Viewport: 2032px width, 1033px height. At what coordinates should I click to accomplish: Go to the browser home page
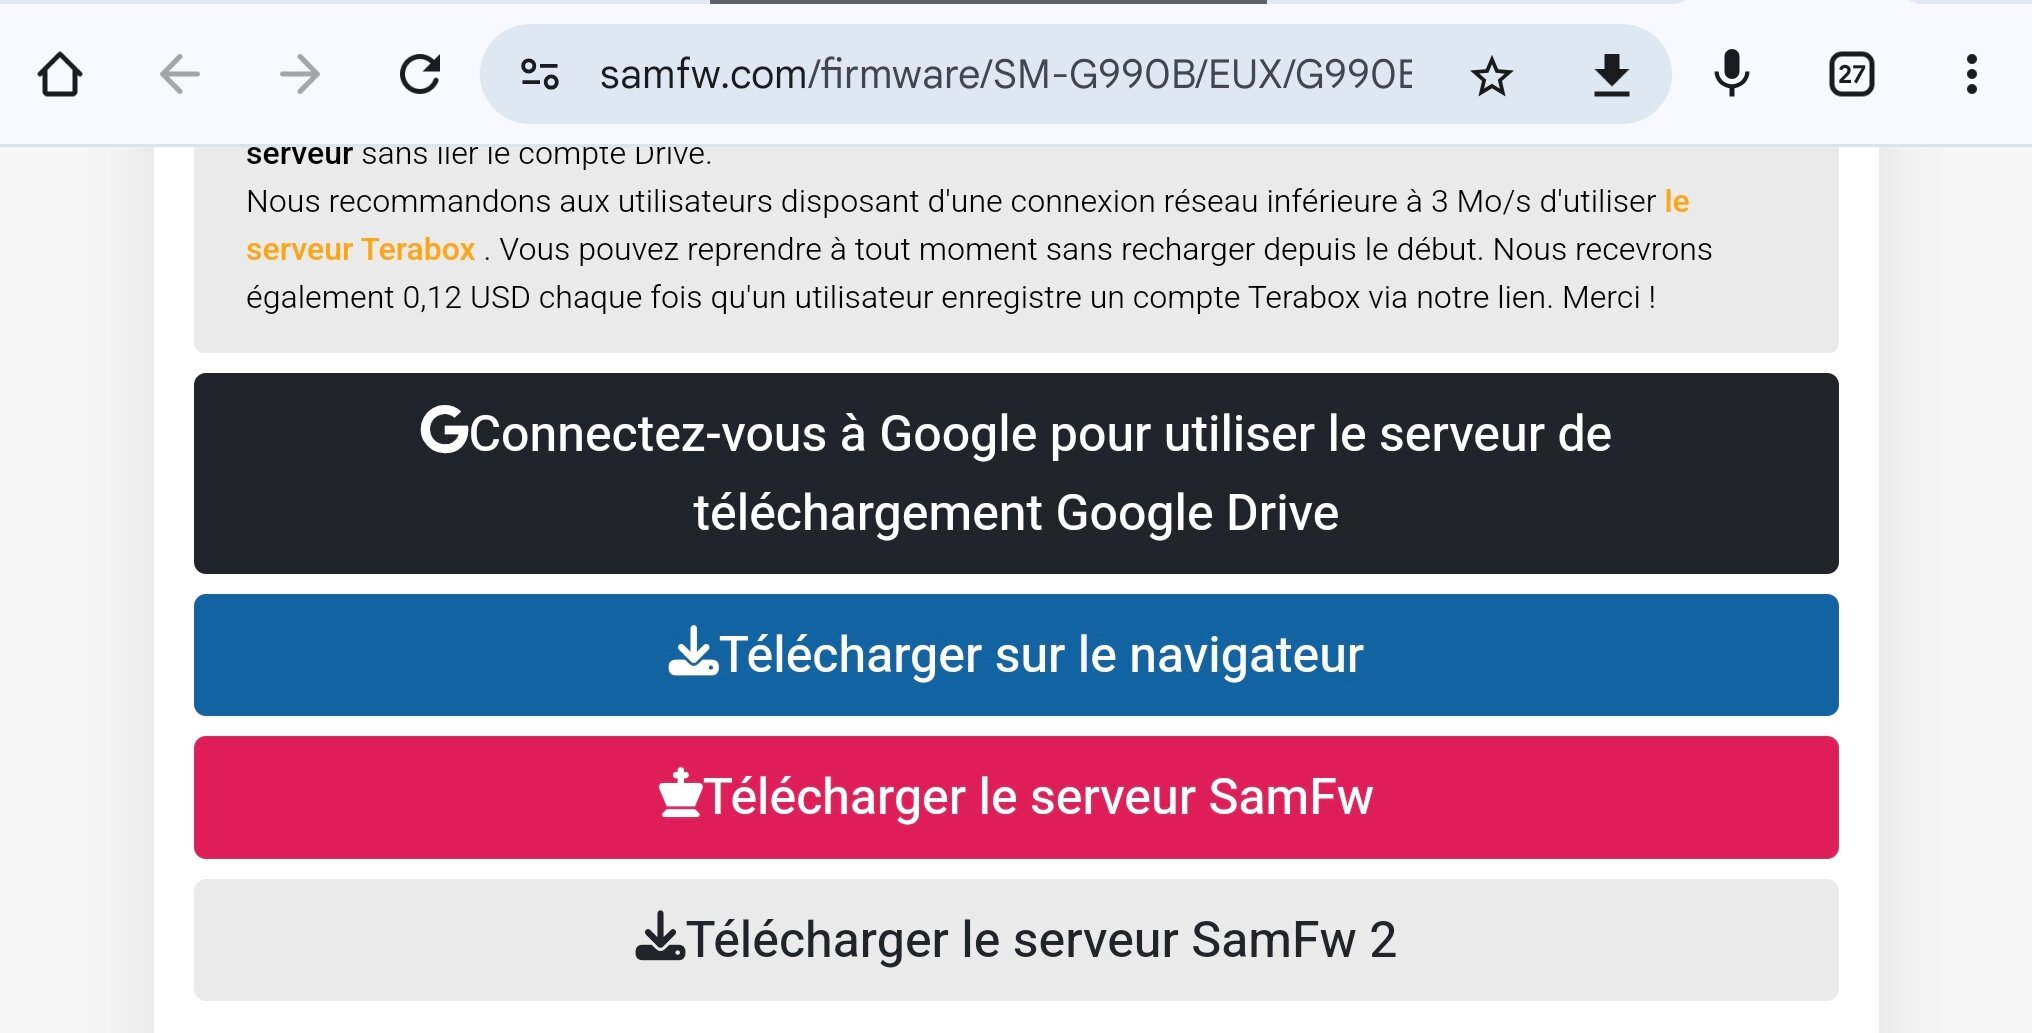(x=59, y=75)
